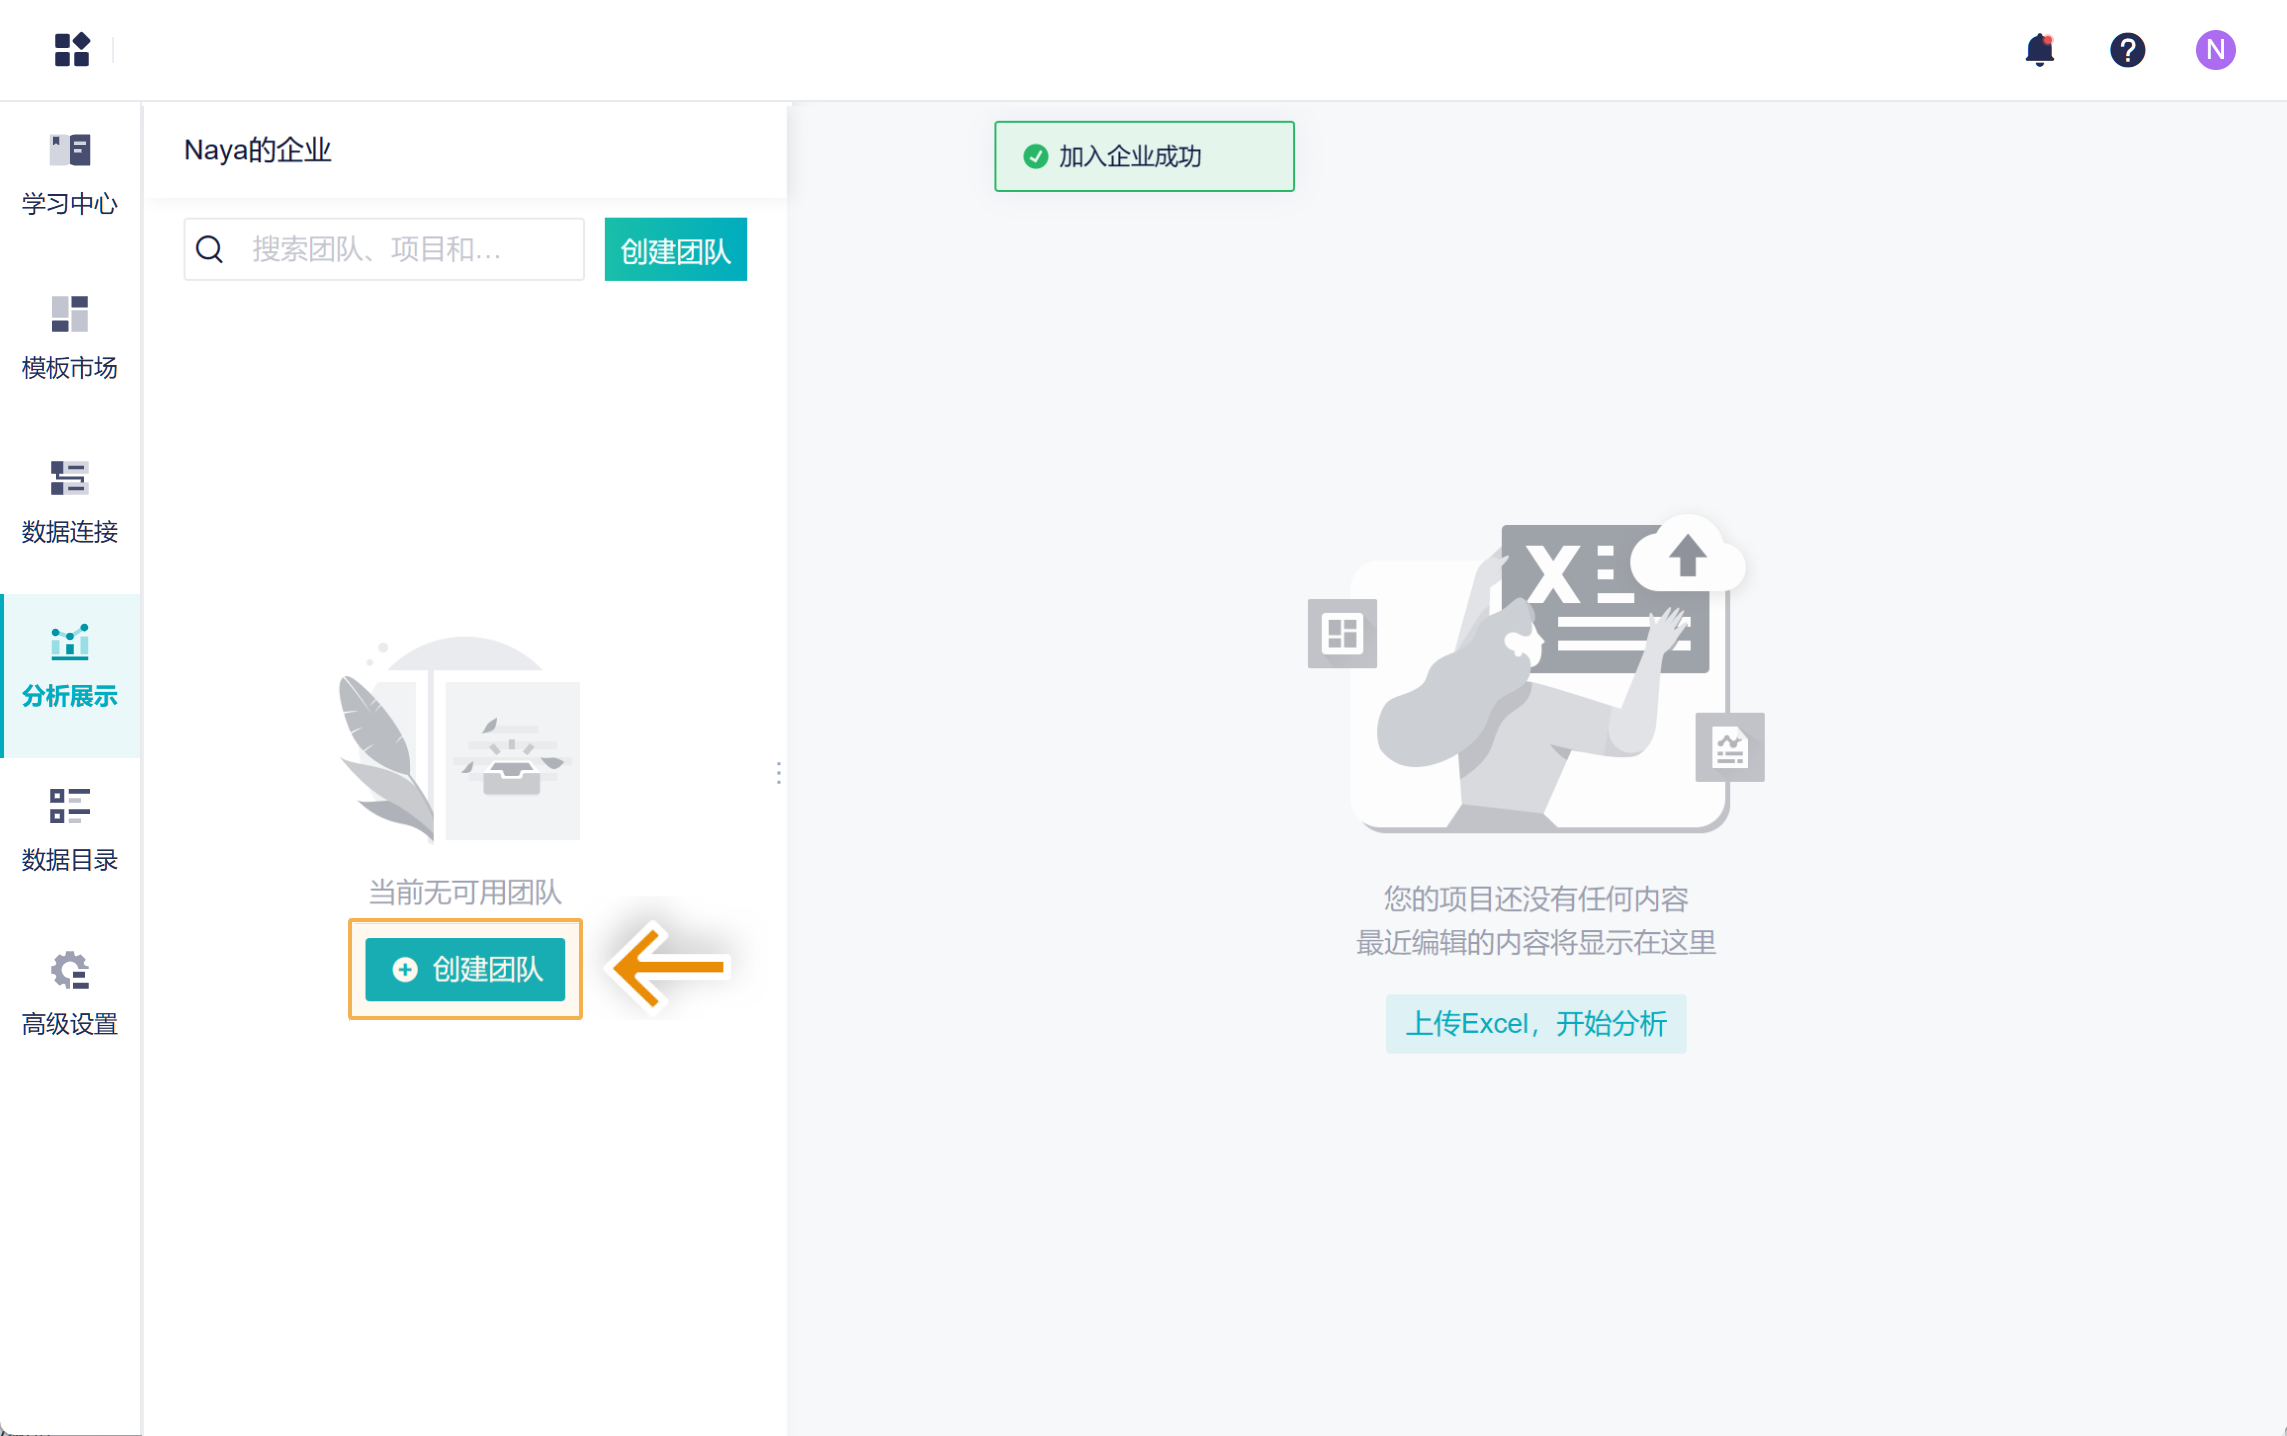Open 数据目录 in the sidebar
The image size is (2287, 1436).
70,830
